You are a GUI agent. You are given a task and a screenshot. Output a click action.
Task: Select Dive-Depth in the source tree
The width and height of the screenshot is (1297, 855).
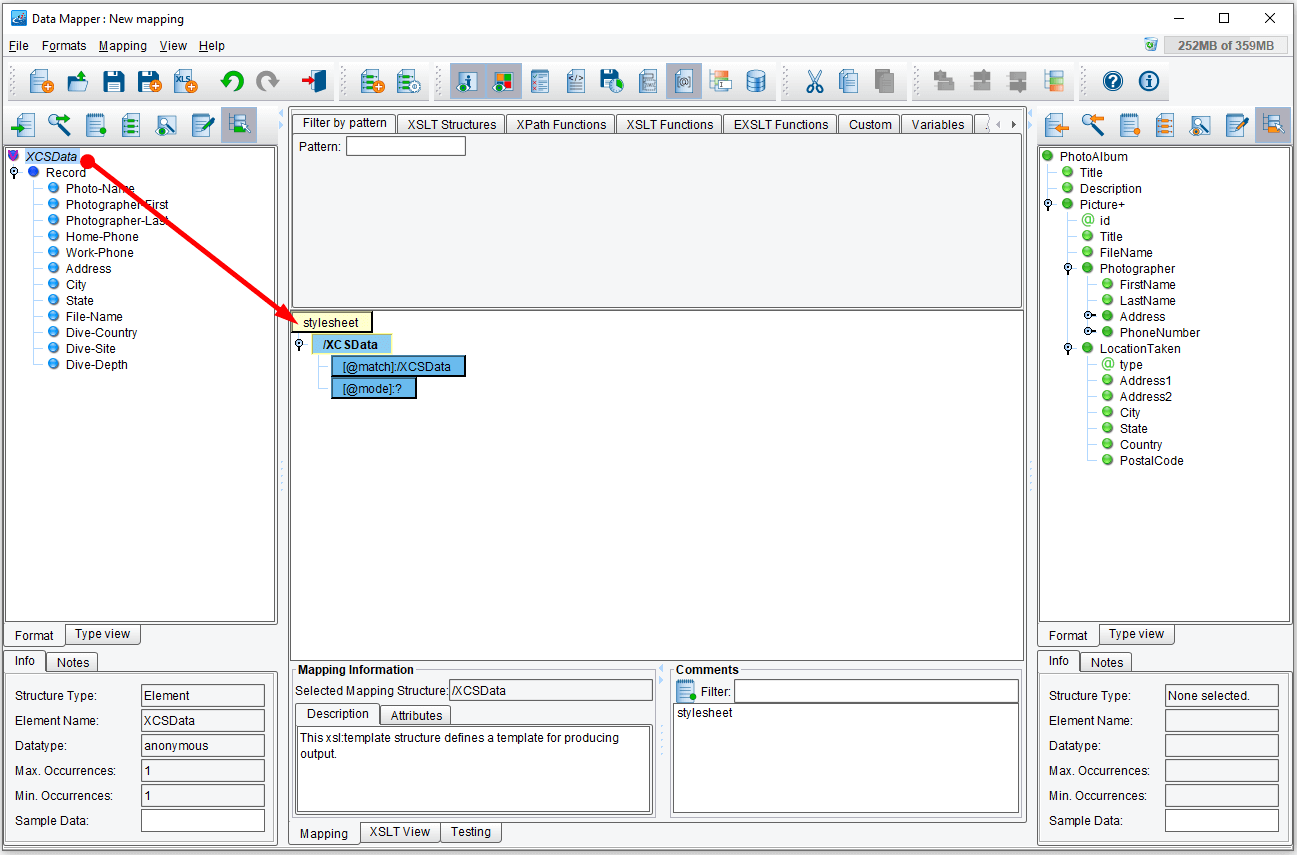(x=96, y=365)
